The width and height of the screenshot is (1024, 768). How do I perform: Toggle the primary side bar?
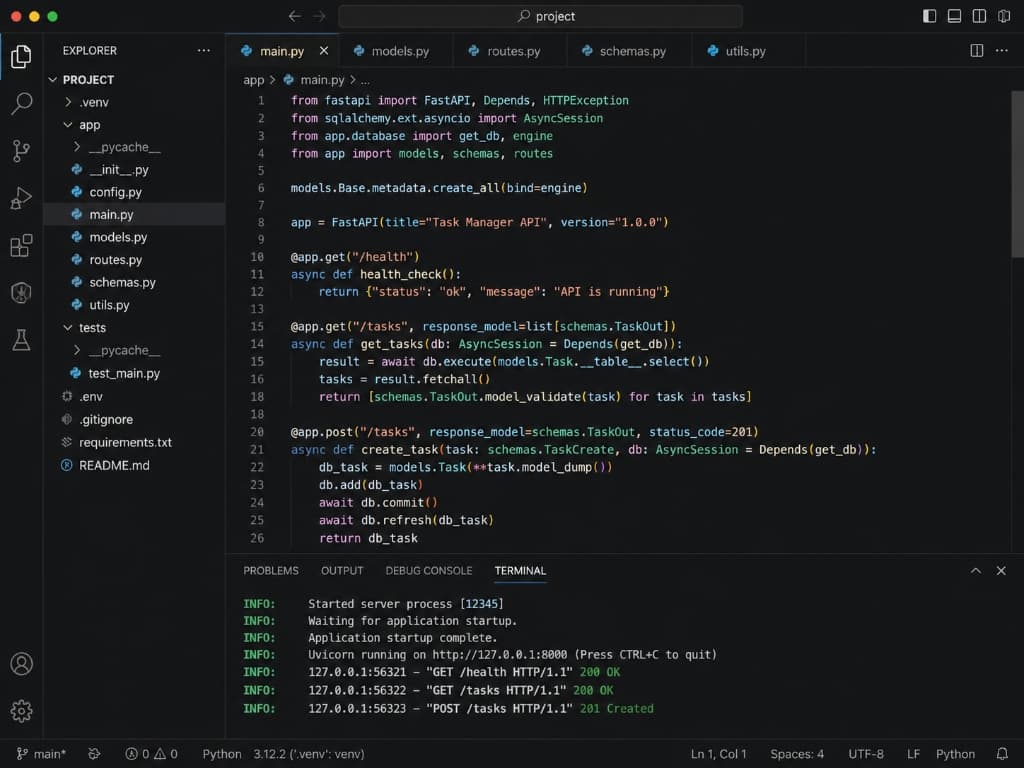tap(929, 16)
